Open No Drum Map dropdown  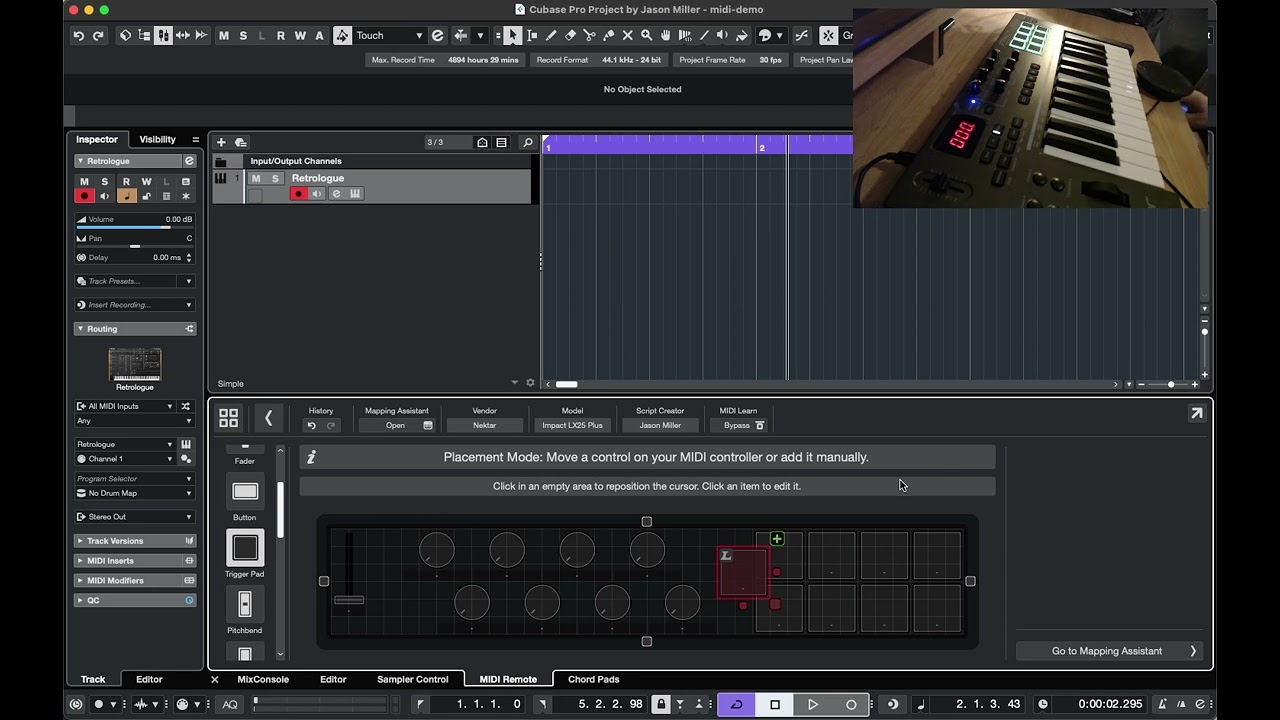coord(134,493)
